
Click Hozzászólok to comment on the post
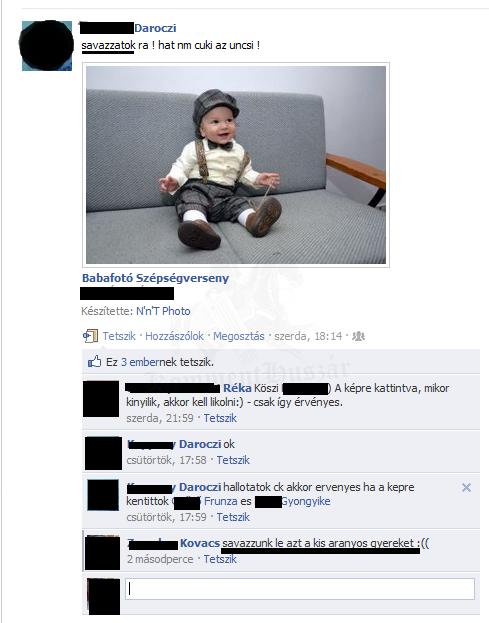174,336
